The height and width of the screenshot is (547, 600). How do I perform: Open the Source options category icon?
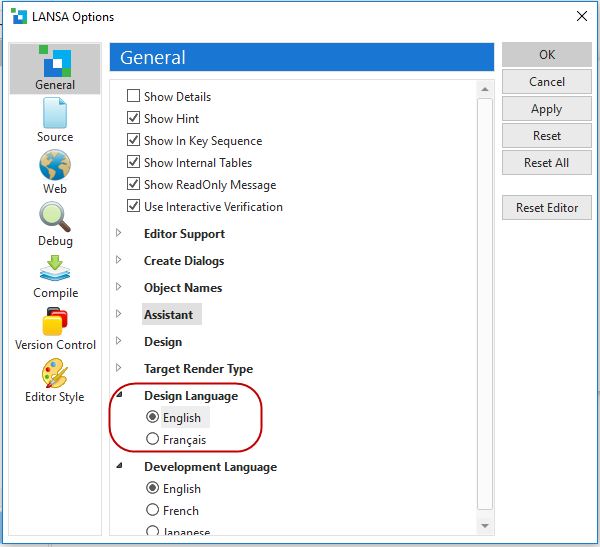point(55,113)
